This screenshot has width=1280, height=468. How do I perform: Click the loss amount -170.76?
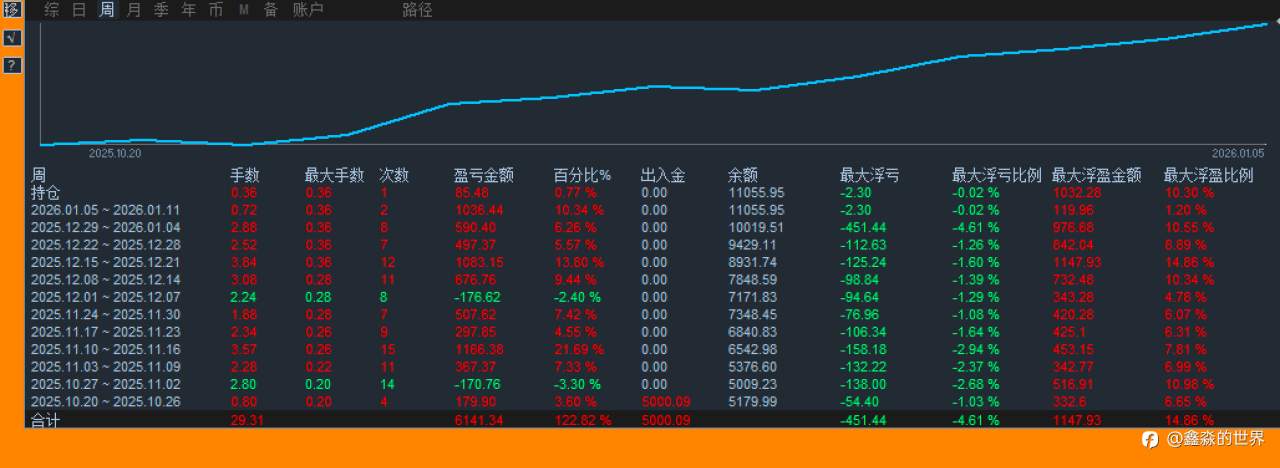[477, 384]
